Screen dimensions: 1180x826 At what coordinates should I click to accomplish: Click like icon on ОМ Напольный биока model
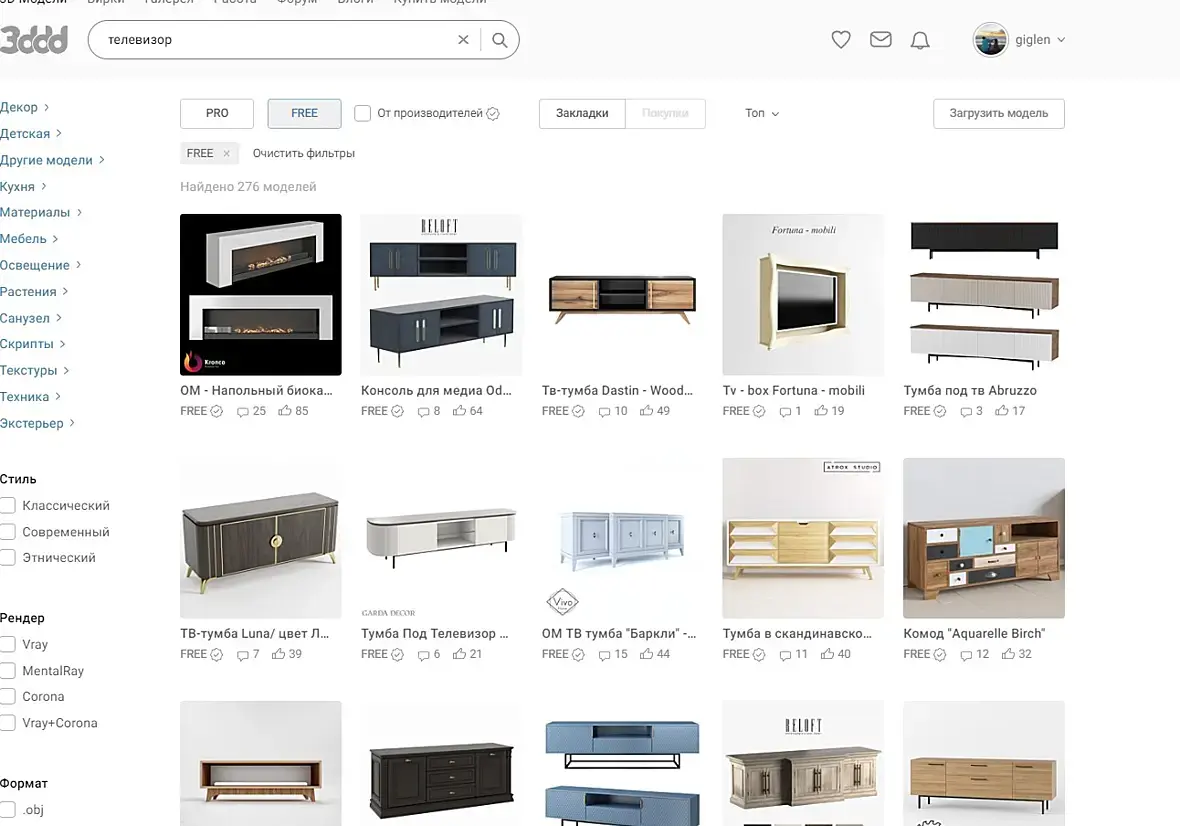click(x=284, y=411)
